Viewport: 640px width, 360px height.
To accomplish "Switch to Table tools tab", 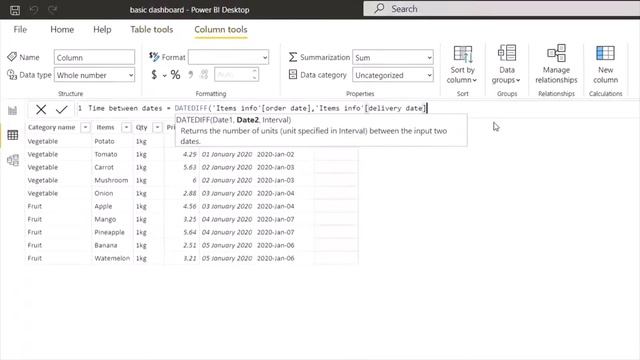I will [152, 29].
